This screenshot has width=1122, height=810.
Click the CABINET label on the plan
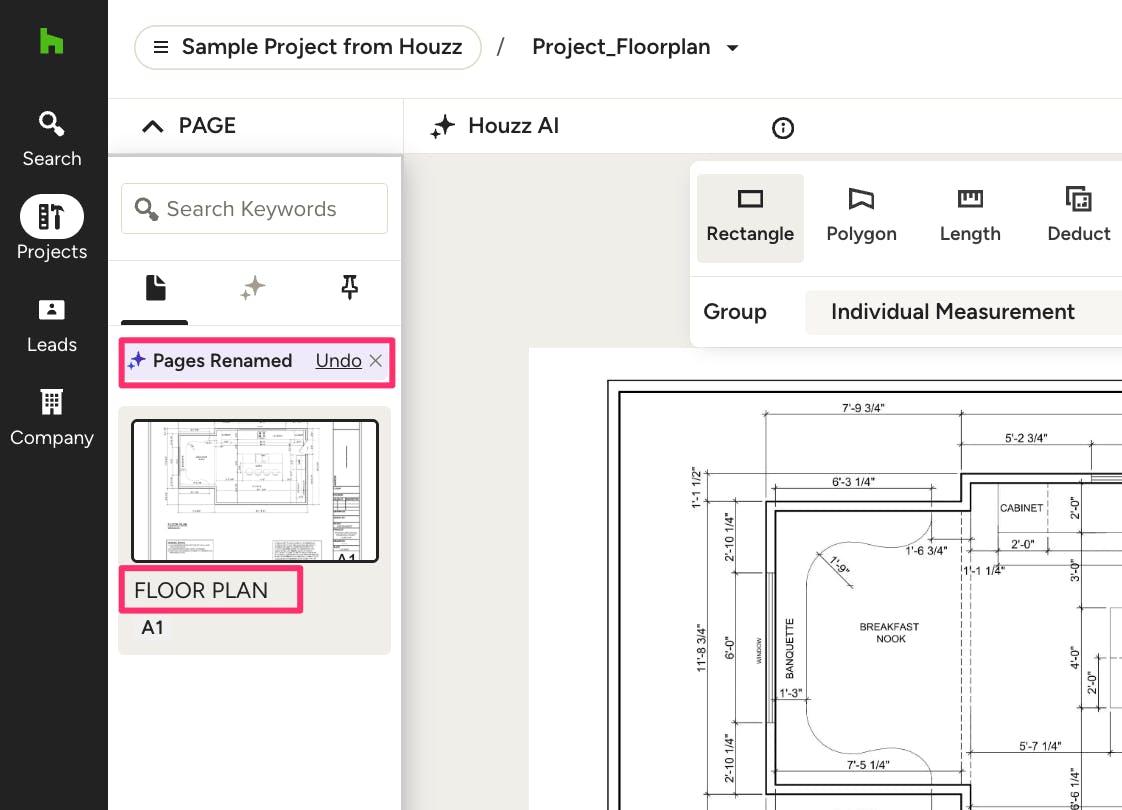[x=1021, y=508]
